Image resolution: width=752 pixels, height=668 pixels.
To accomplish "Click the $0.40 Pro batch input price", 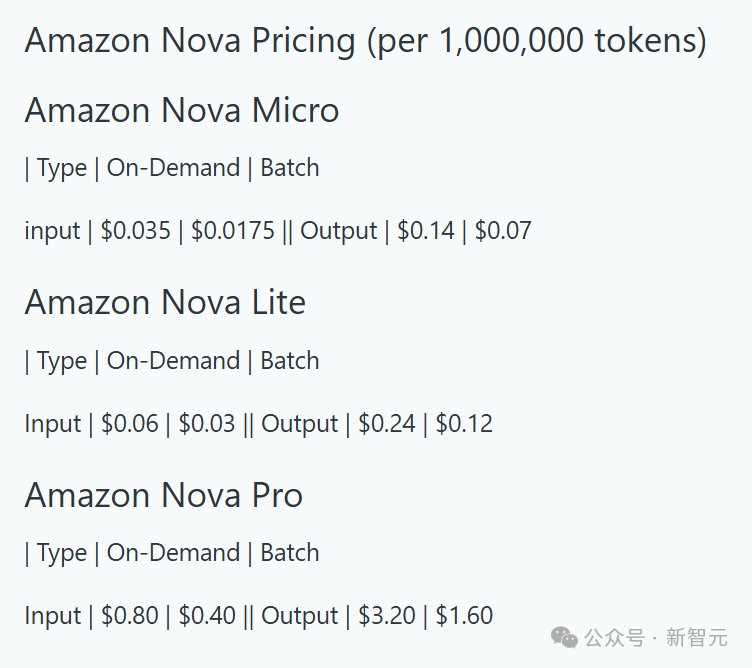I will click(x=207, y=615).
